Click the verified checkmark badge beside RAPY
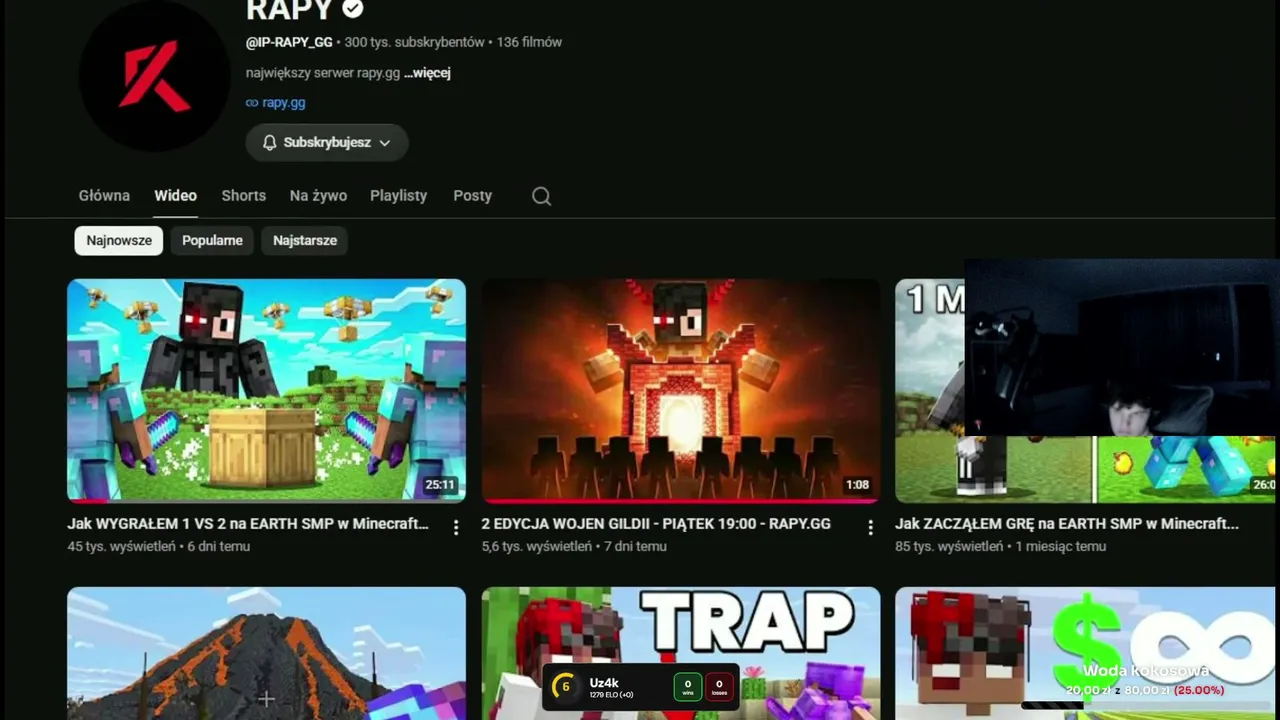Screen dimensions: 1280x720 (x=352, y=9)
